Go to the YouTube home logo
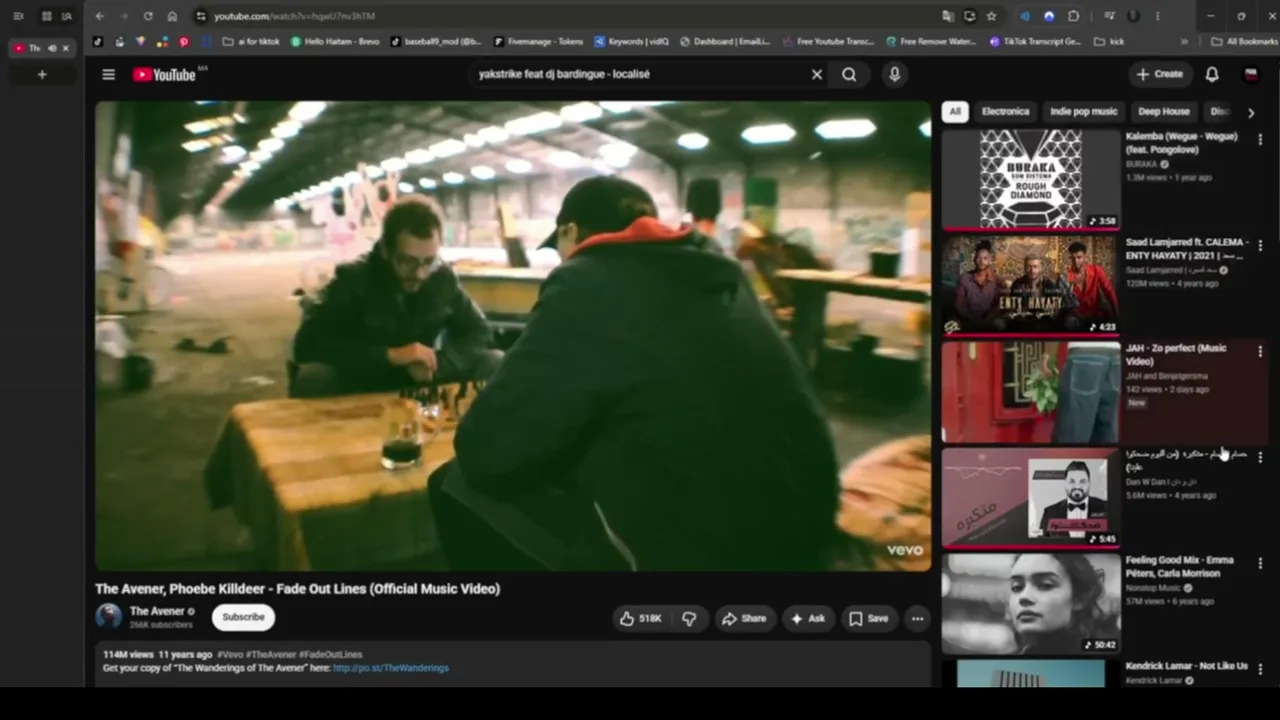1280x720 pixels. pos(165,74)
